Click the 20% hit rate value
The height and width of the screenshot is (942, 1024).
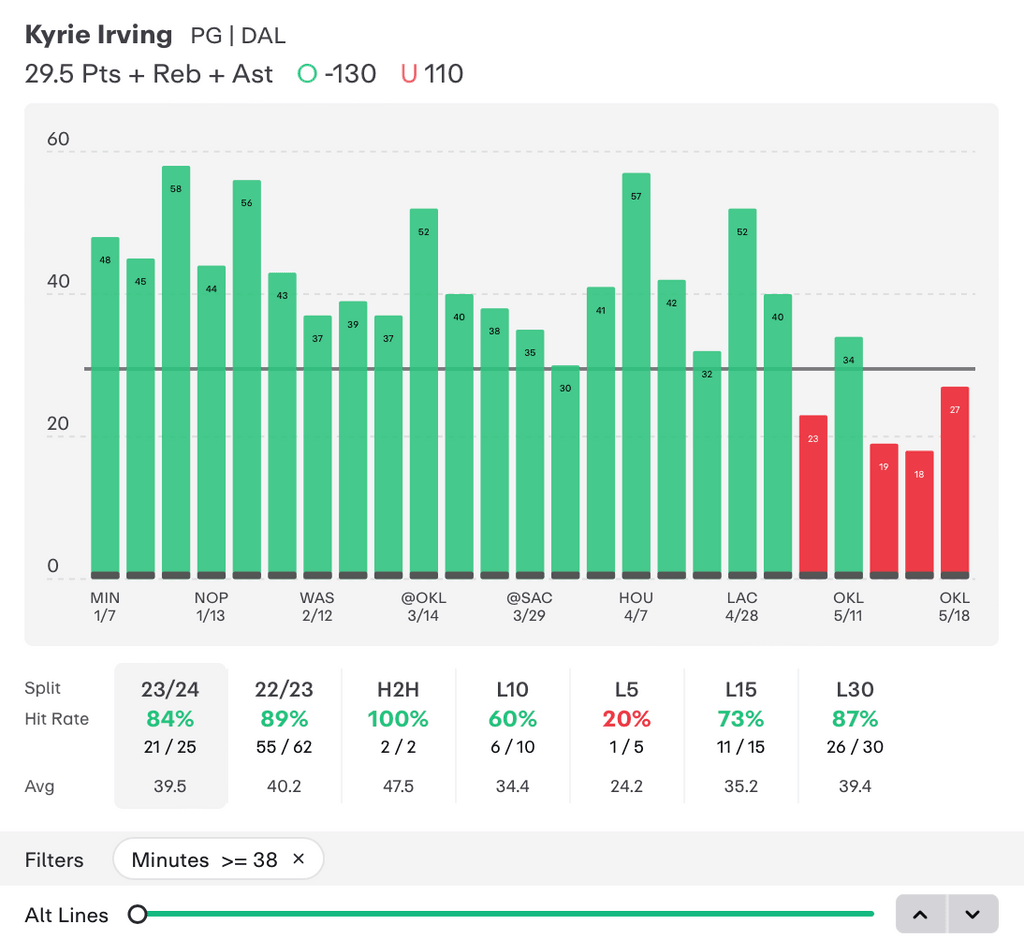(626, 719)
